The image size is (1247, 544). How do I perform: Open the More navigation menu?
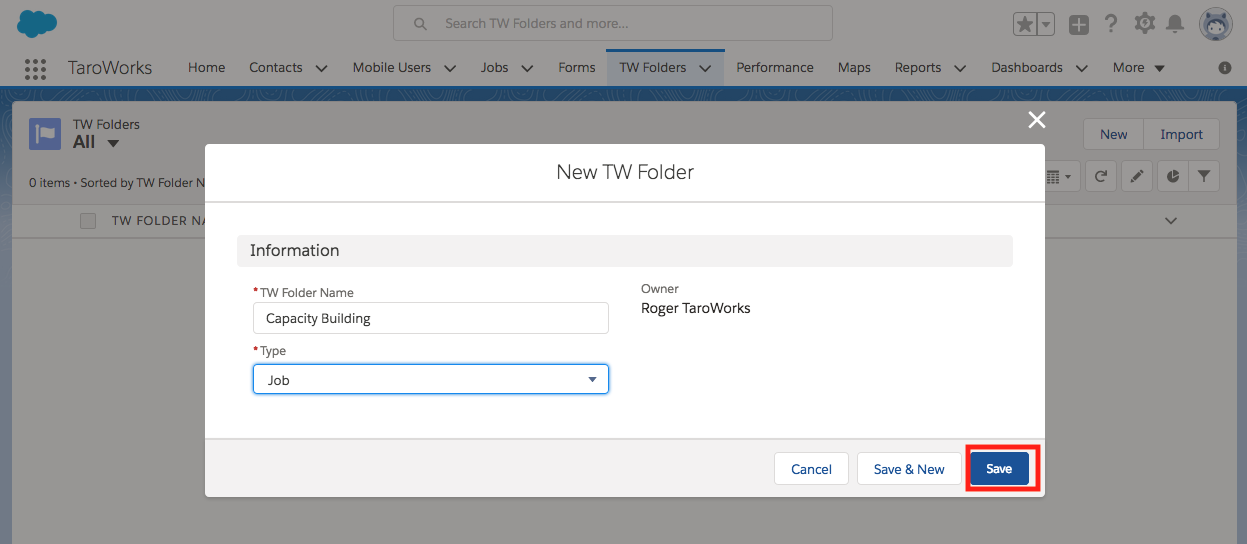click(1139, 68)
